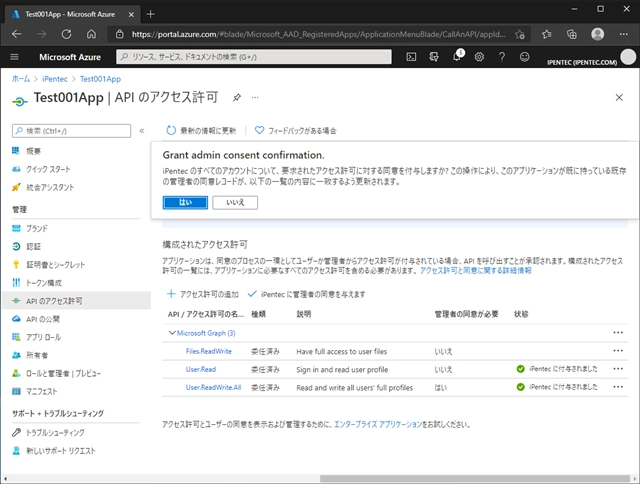Viewport: 640px width, 484px height.
Task: Grant iPentec に管理者の同意を与えます
Action: click(307, 294)
